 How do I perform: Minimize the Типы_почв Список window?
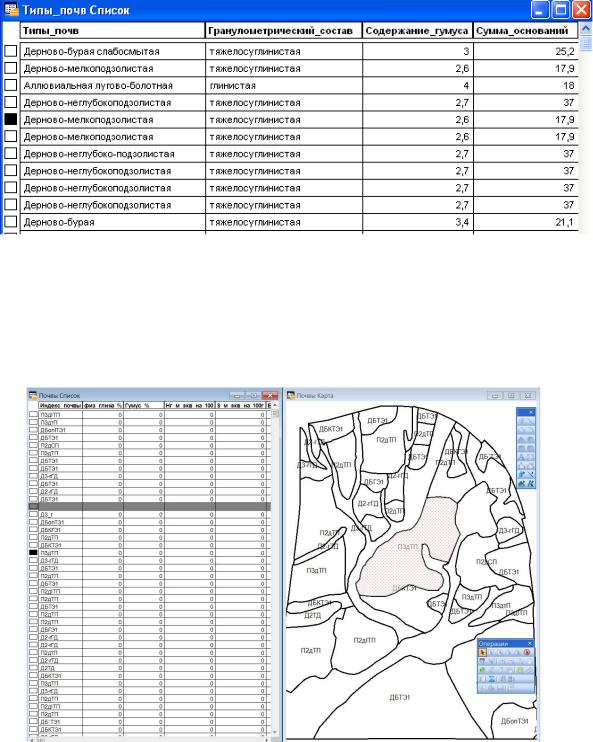540,9
